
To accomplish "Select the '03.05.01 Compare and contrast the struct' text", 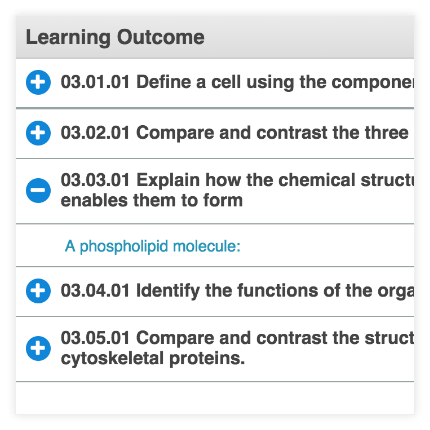I will tap(237, 338).
